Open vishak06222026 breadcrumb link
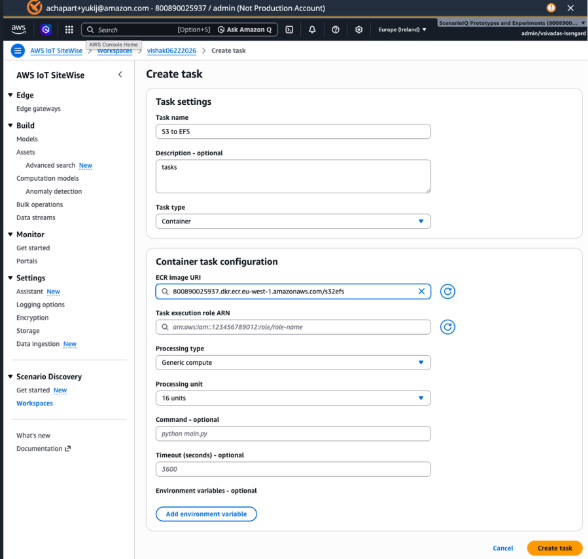Viewport: 588px width, 559px height. point(171,51)
